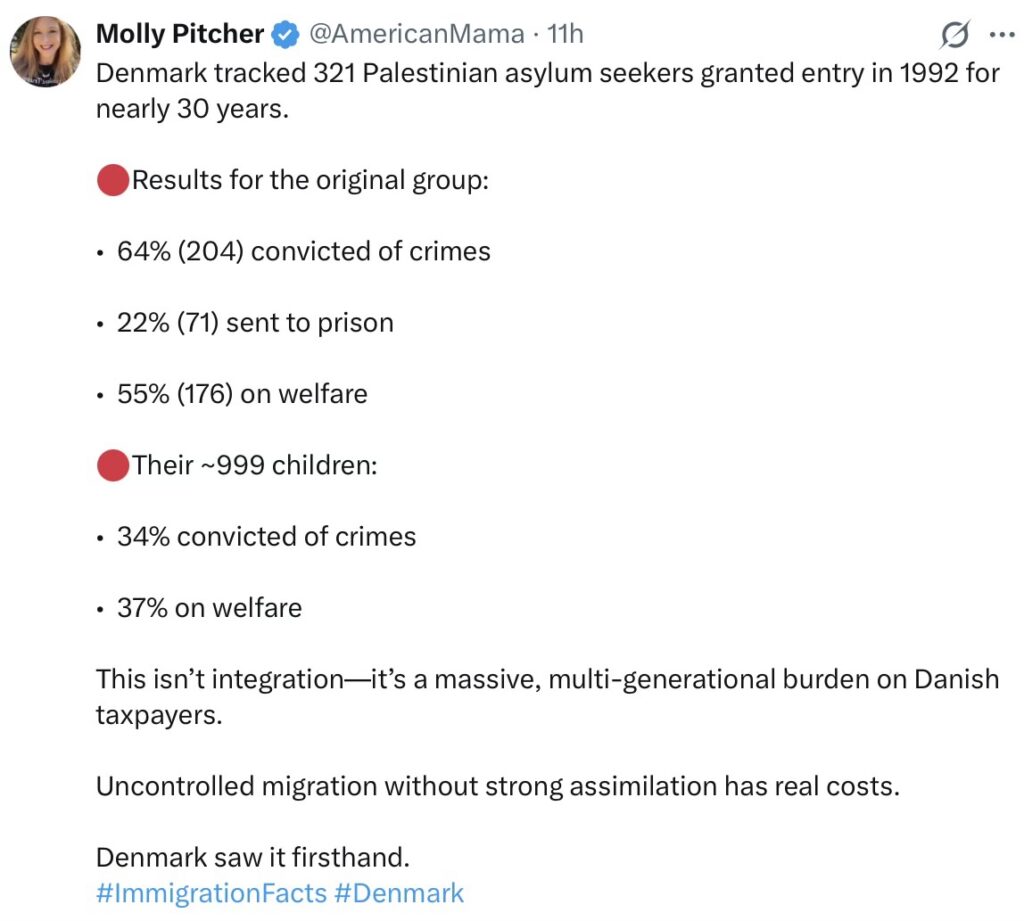Open the @AmericanMama handle
Screen dimensions: 1024x921
[416, 34]
